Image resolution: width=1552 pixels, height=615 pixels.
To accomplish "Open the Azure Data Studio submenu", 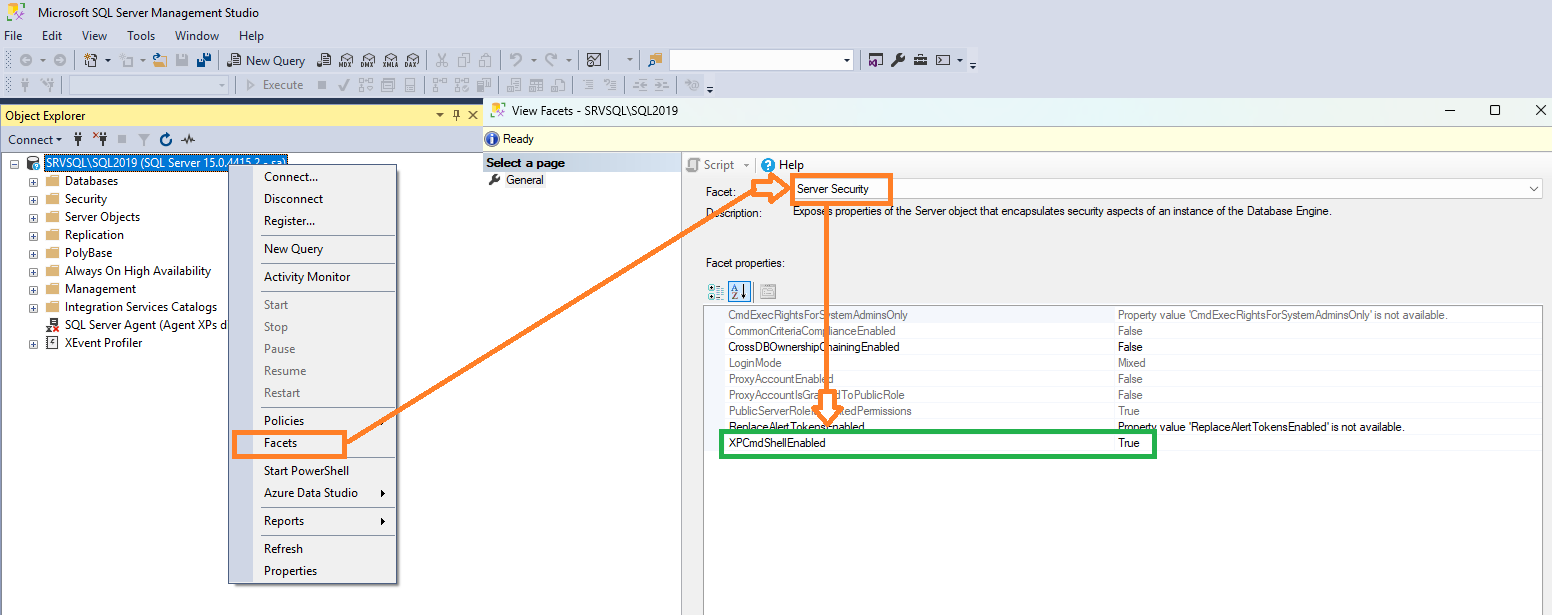I will point(312,493).
